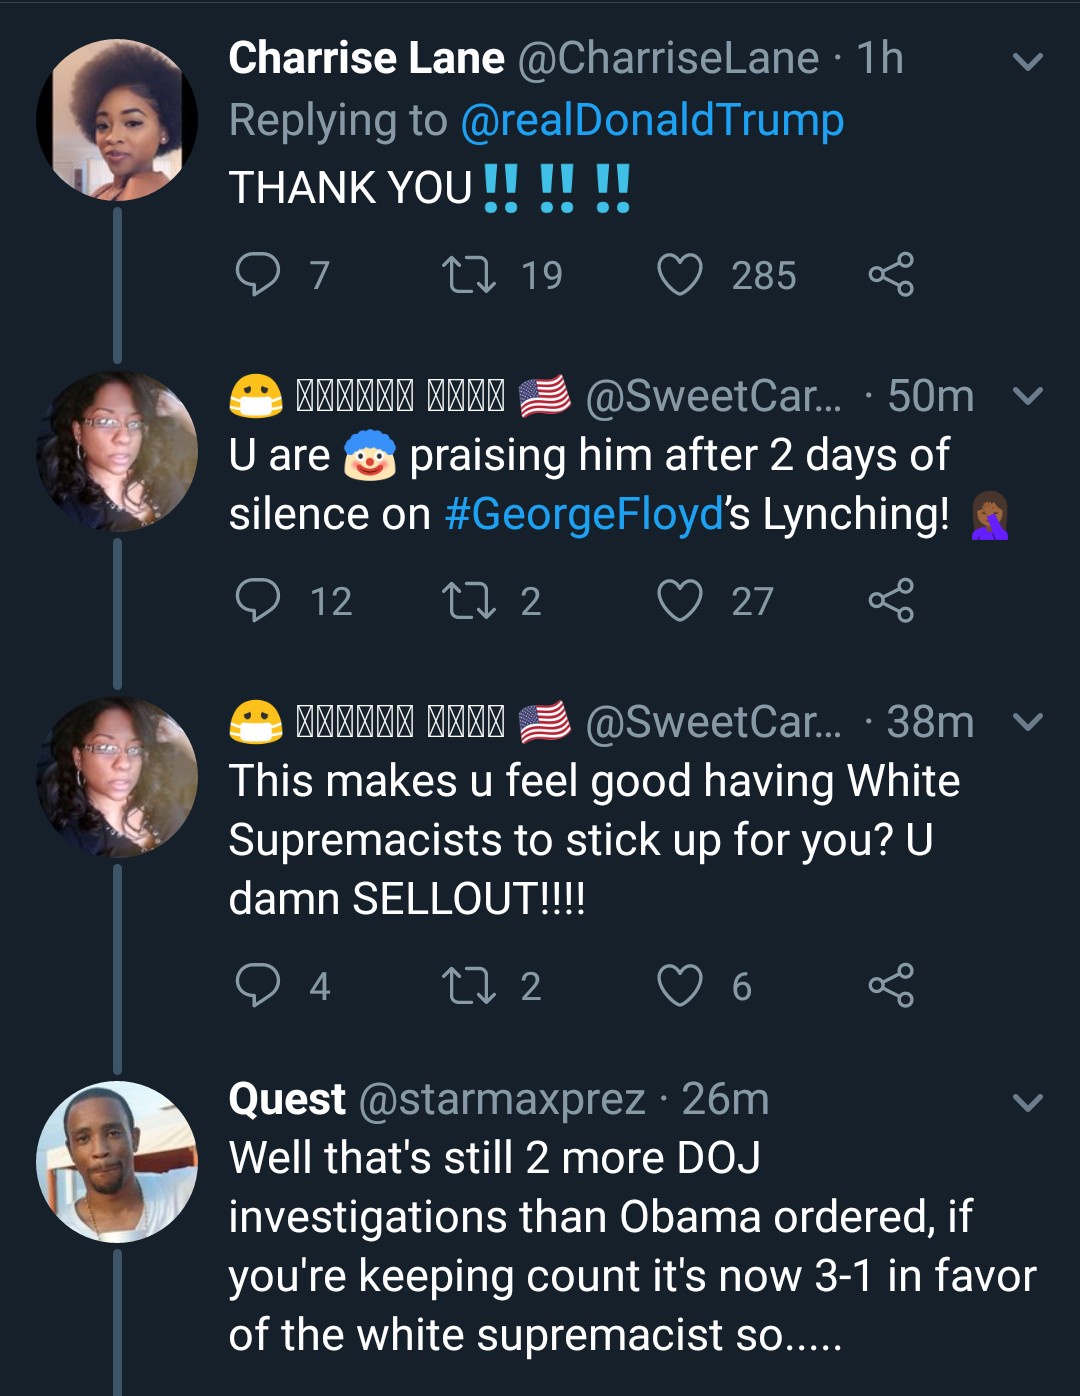The image size is (1080, 1396).
Task: Reply to the tweet about #GeorgeFloyd silence
Action: coord(258,601)
